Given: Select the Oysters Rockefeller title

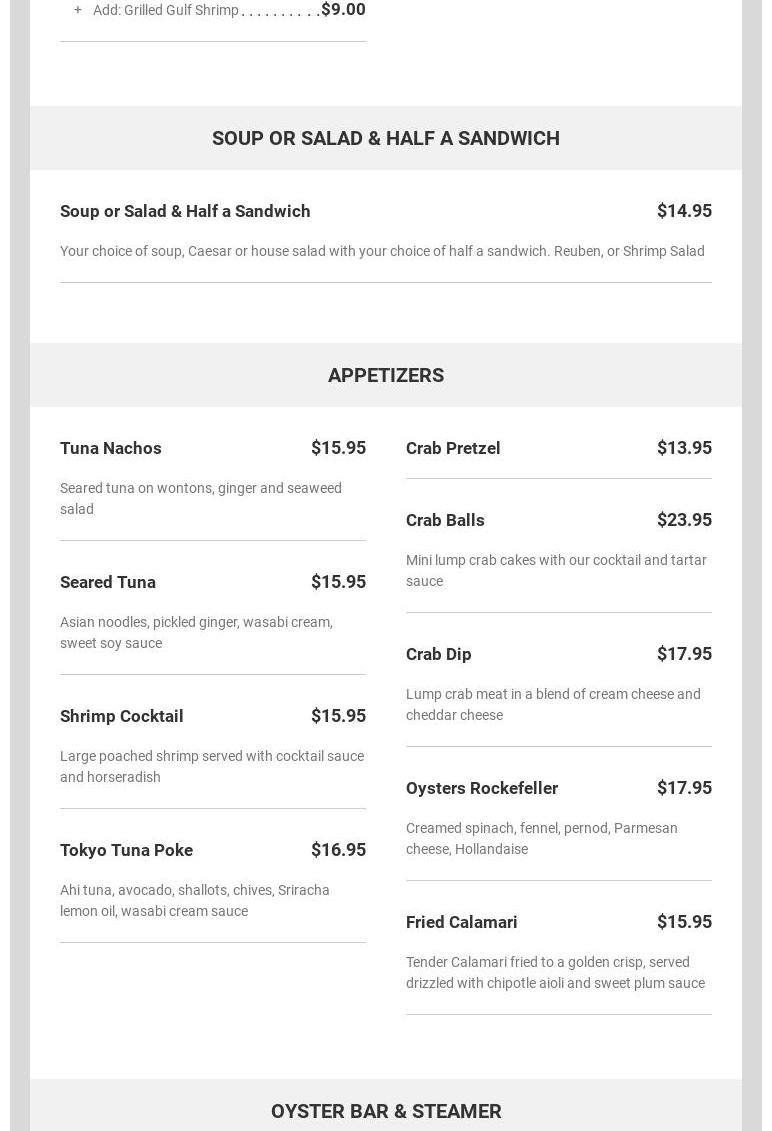Looking at the screenshot, I should (x=482, y=788).
